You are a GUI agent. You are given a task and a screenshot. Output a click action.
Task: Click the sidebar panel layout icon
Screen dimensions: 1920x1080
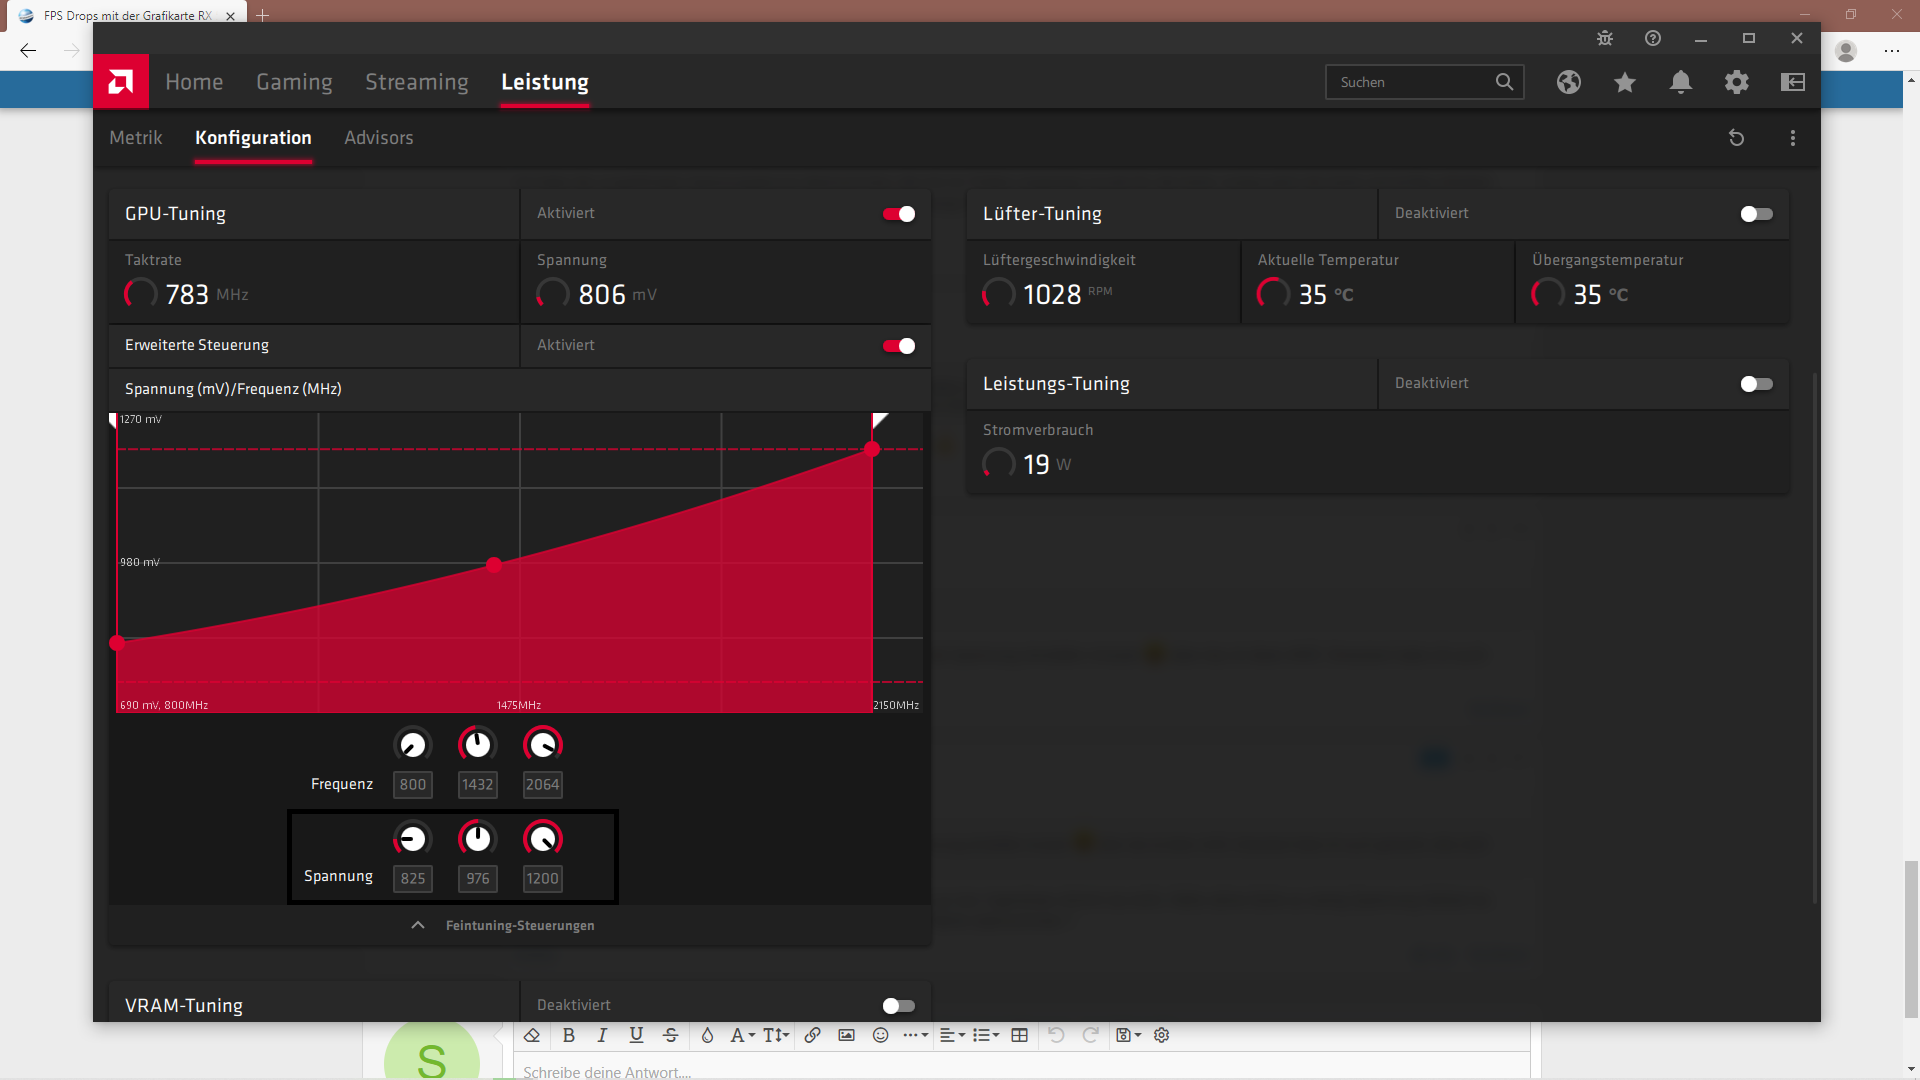pyautogui.click(x=1793, y=82)
